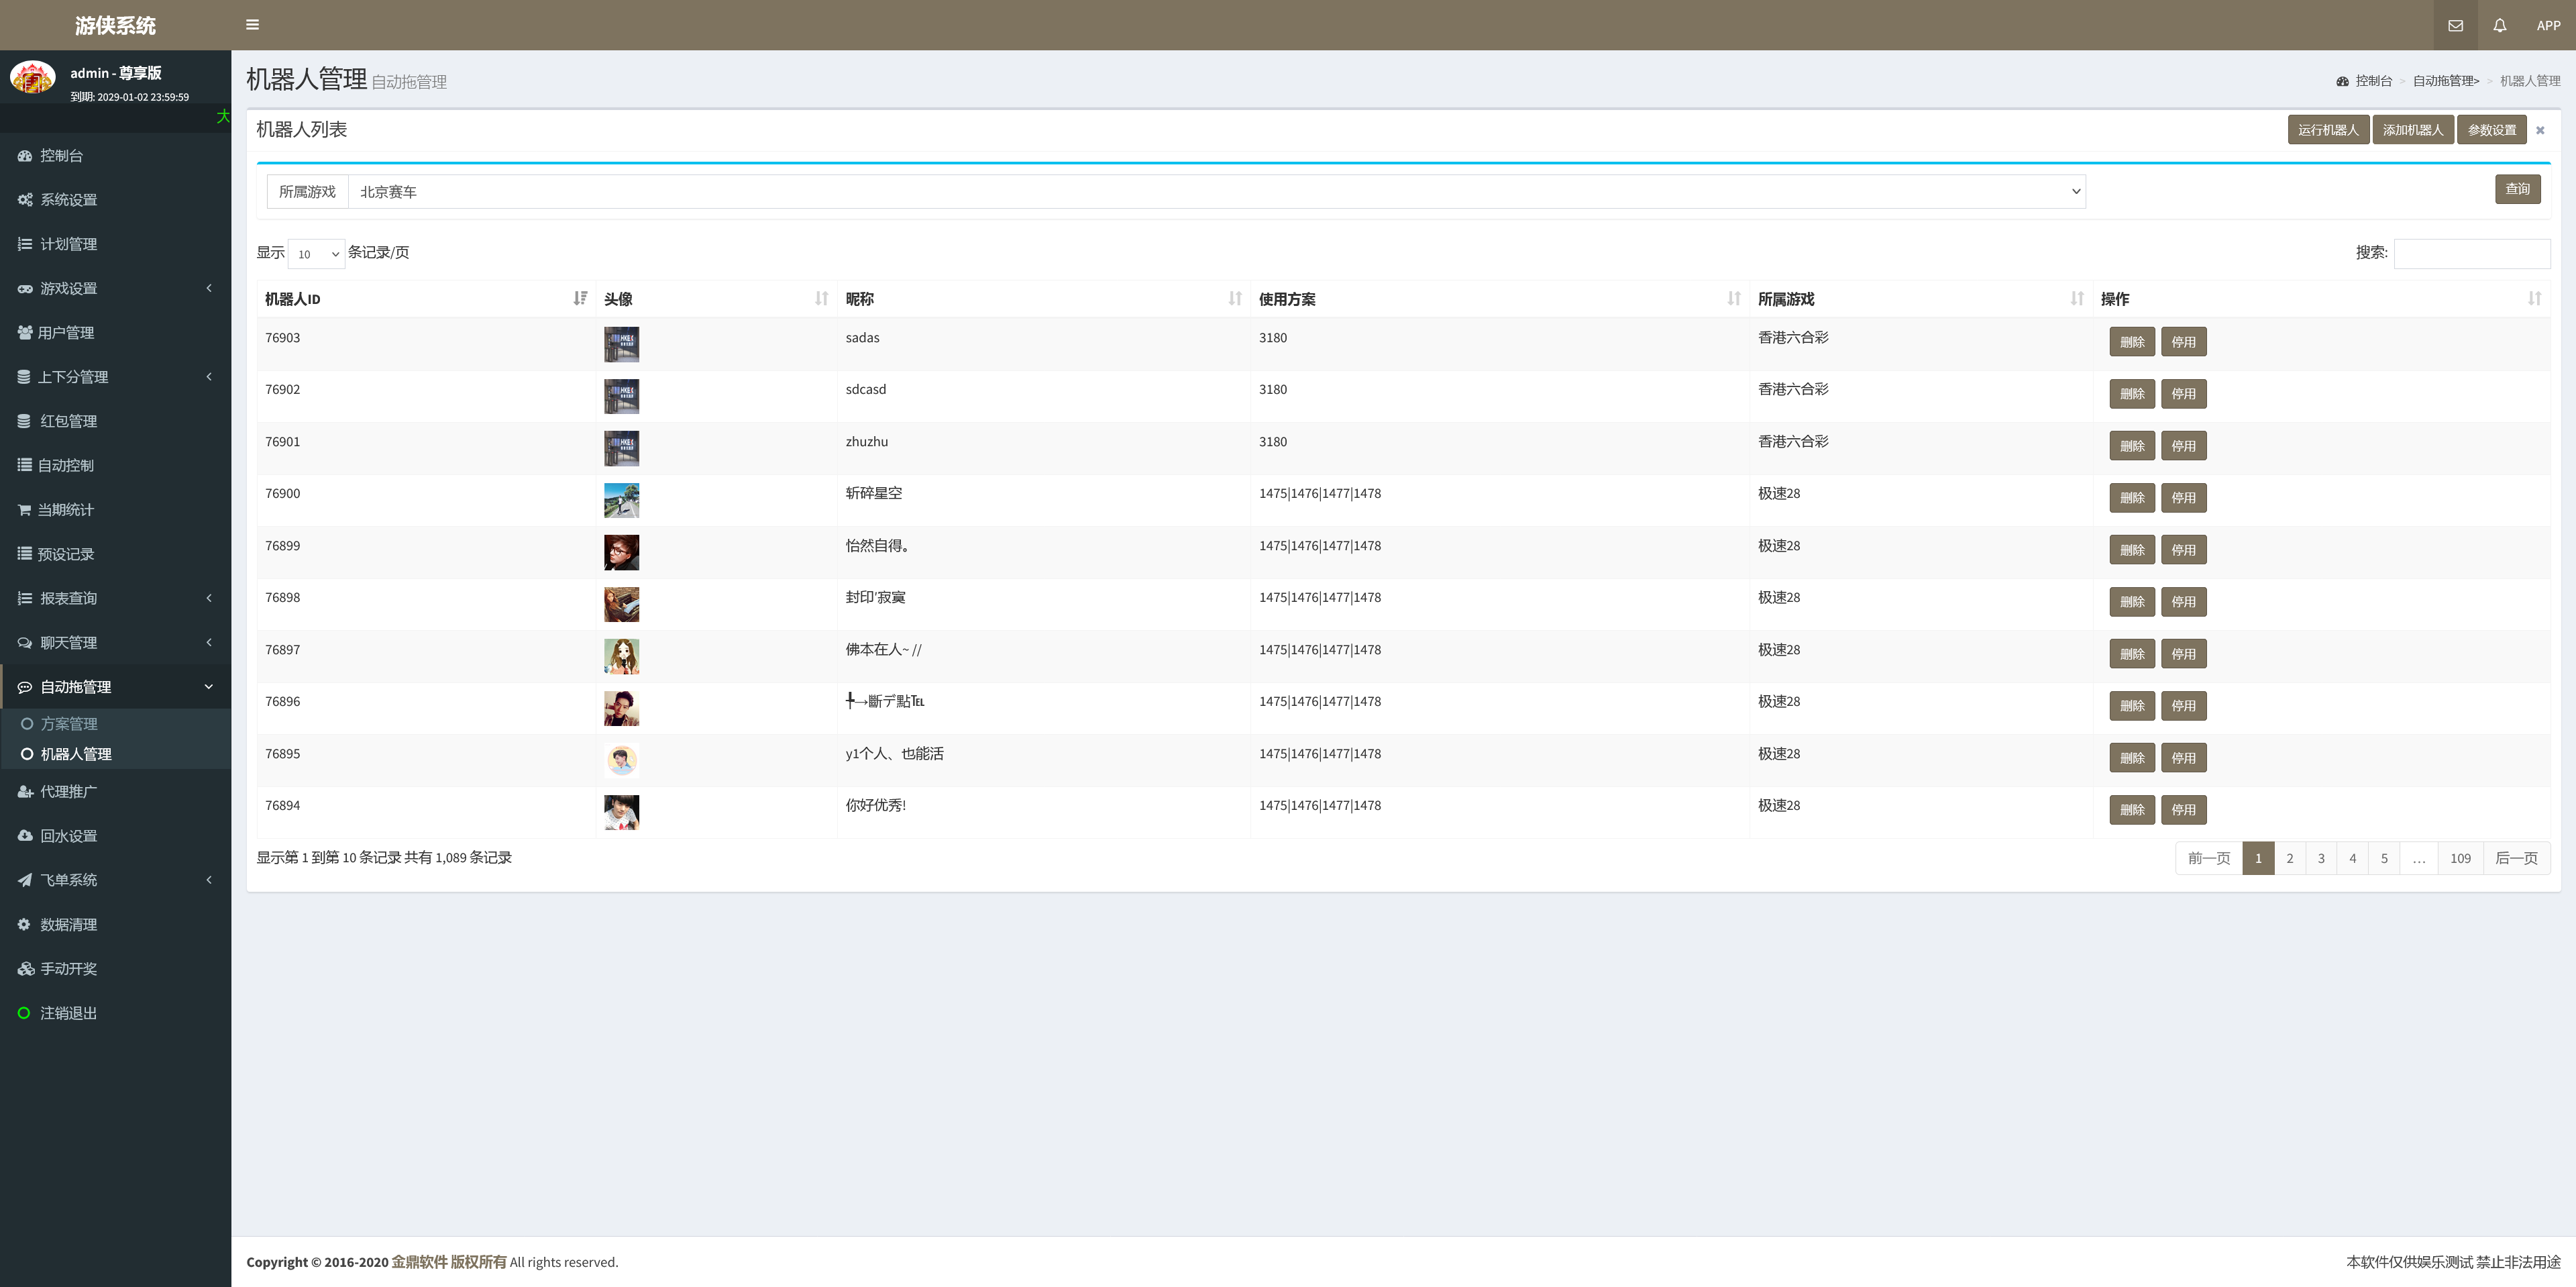Select 方案管理 submenu item
This screenshot has width=2576, height=1287.
(69, 723)
